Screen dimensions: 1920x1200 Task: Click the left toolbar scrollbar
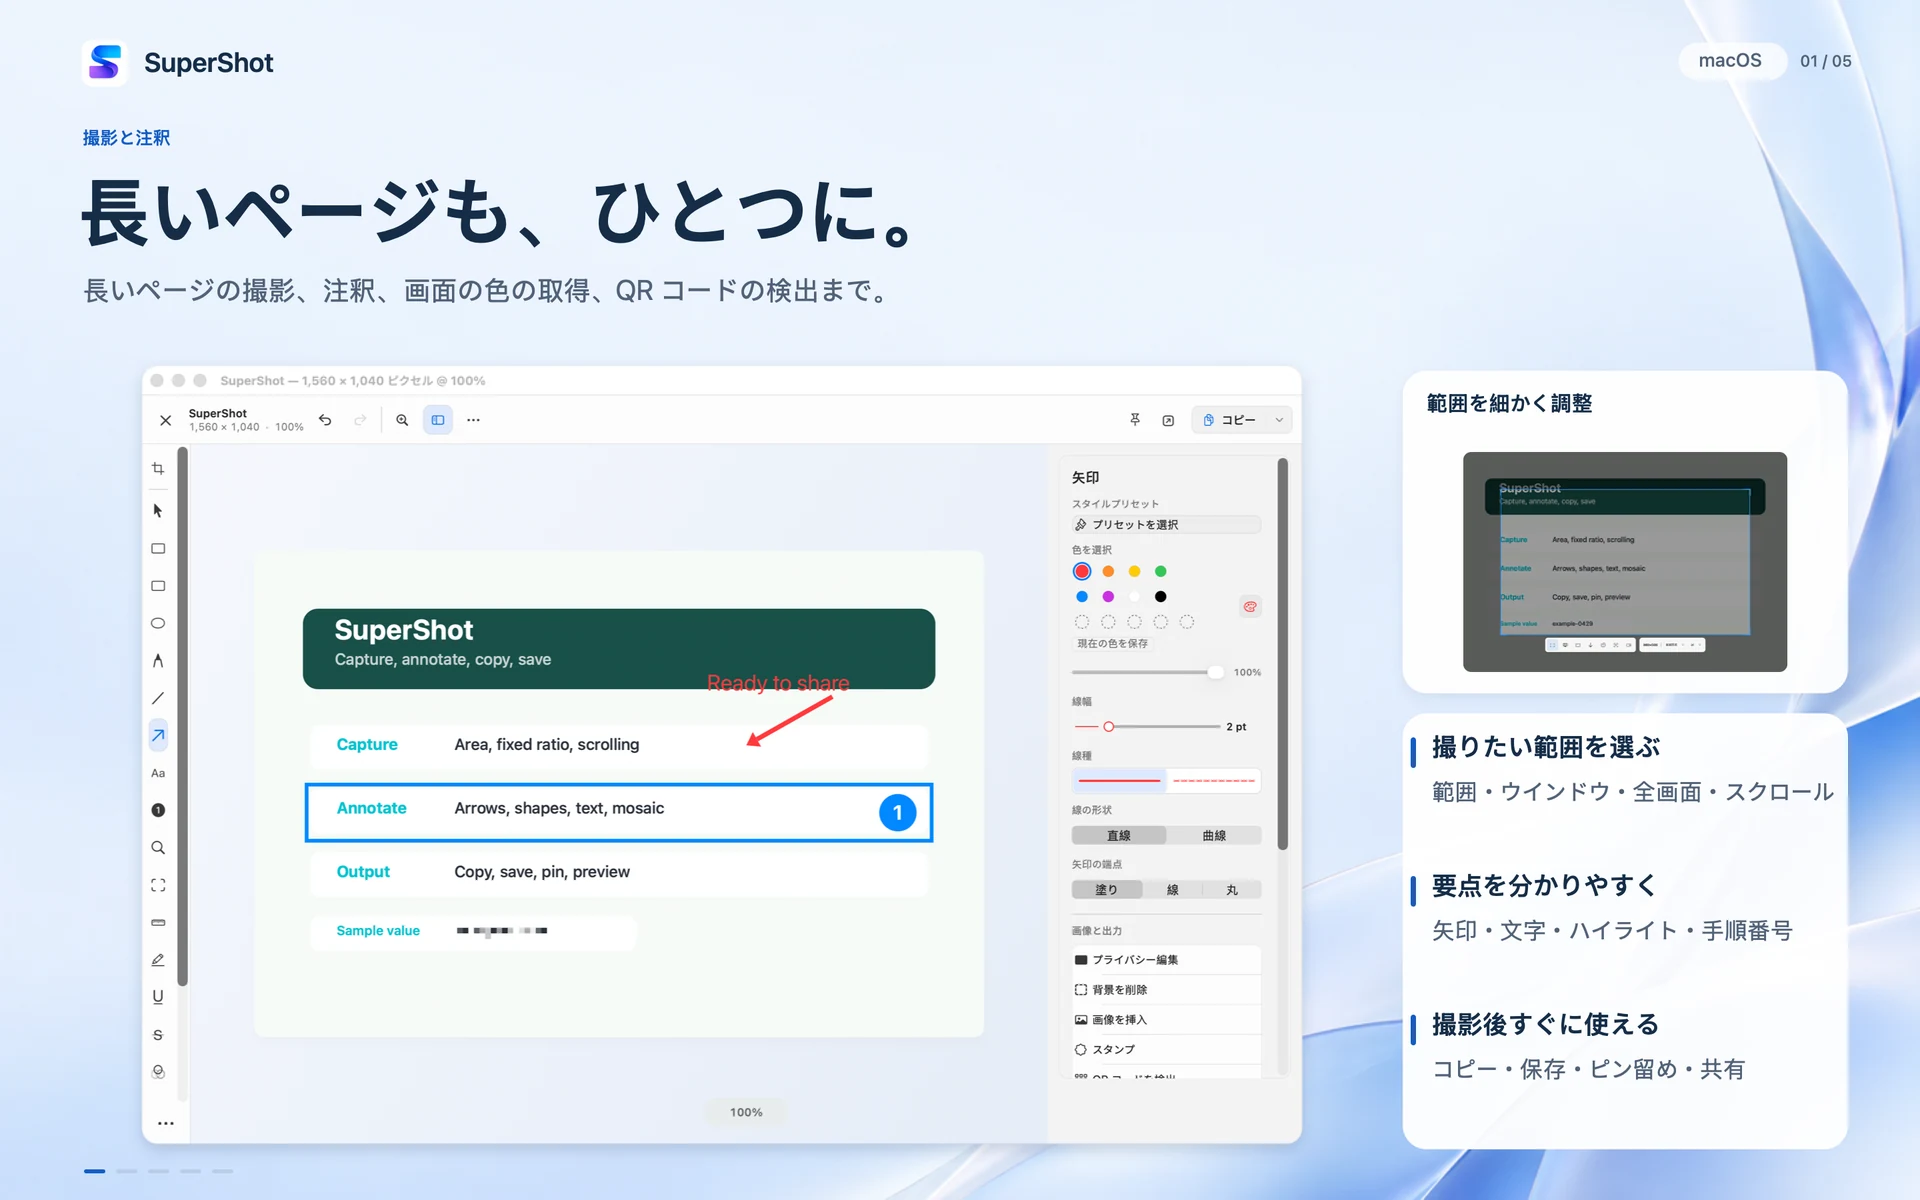183,716
